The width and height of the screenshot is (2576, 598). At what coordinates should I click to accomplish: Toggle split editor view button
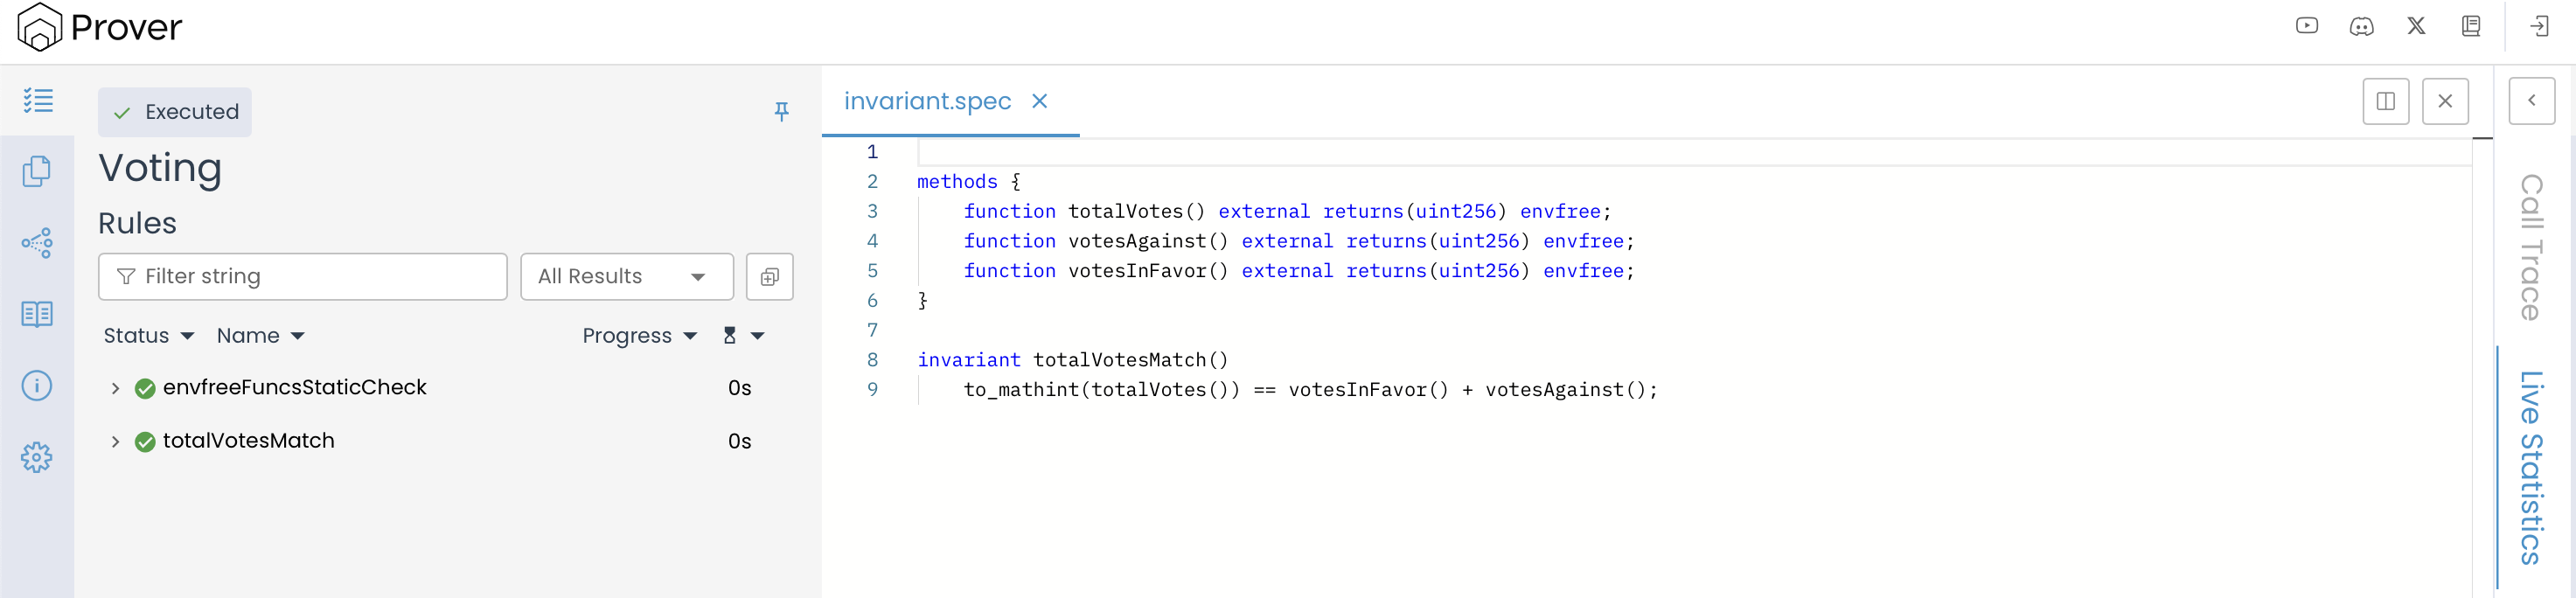(2385, 101)
